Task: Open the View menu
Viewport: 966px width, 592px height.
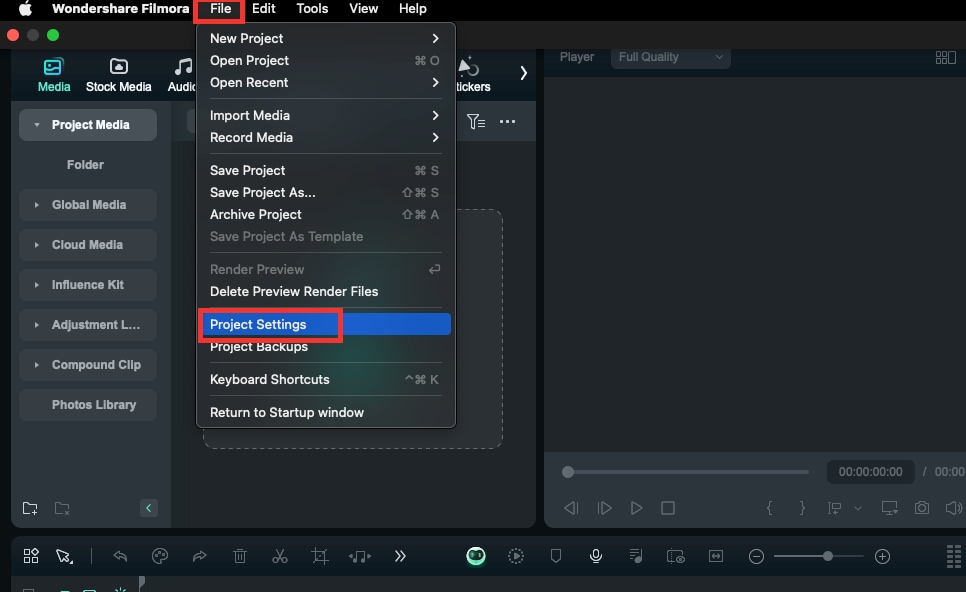Action: click(x=363, y=9)
